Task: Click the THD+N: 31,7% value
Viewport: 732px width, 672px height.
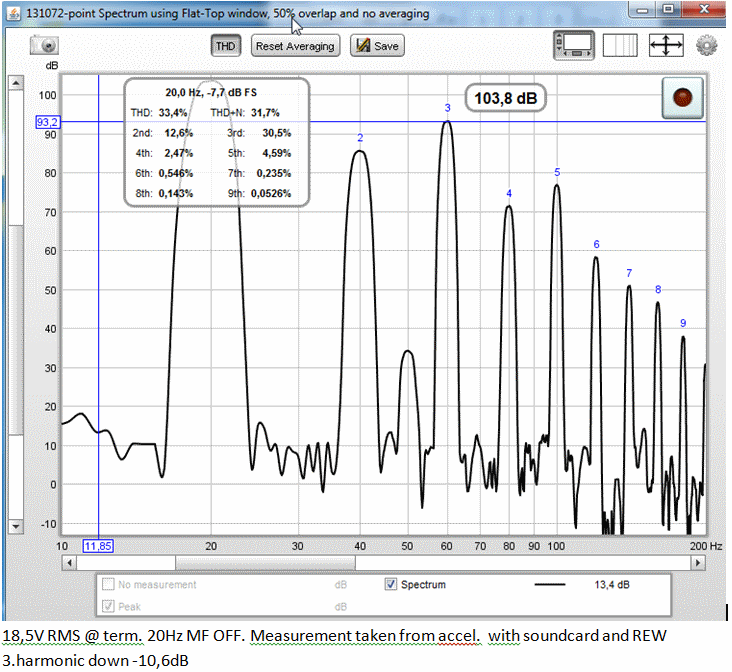Action: 265,113
